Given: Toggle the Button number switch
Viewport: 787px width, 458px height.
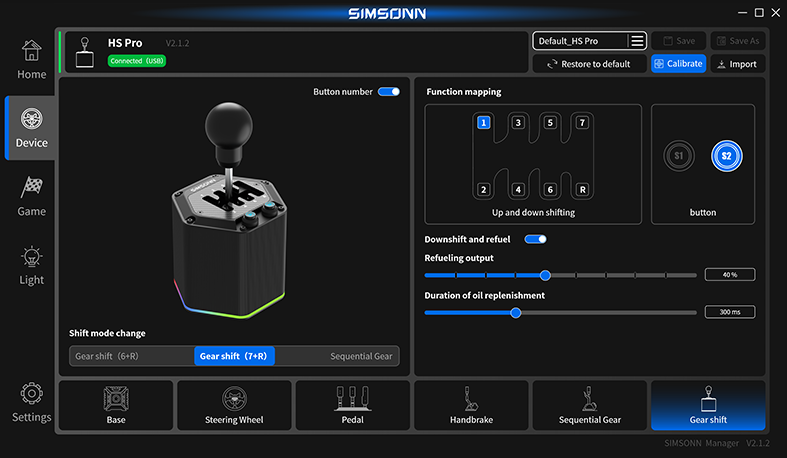Looking at the screenshot, I should [x=388, y=92].
